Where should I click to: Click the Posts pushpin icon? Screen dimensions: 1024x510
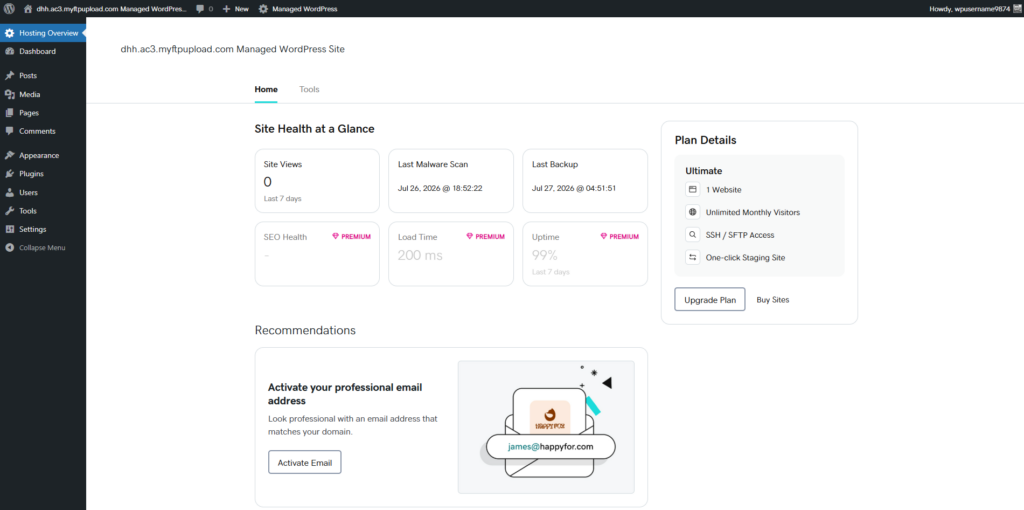coord(9,76)
